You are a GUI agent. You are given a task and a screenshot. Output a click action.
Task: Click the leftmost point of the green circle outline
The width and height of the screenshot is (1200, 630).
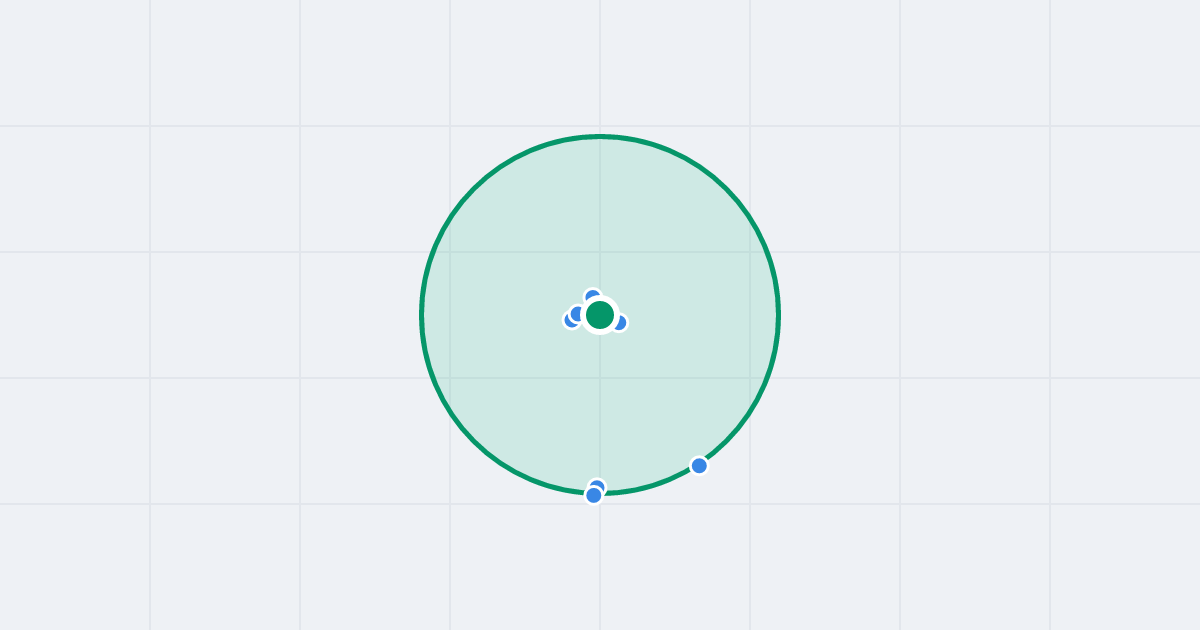pos(421,315)
